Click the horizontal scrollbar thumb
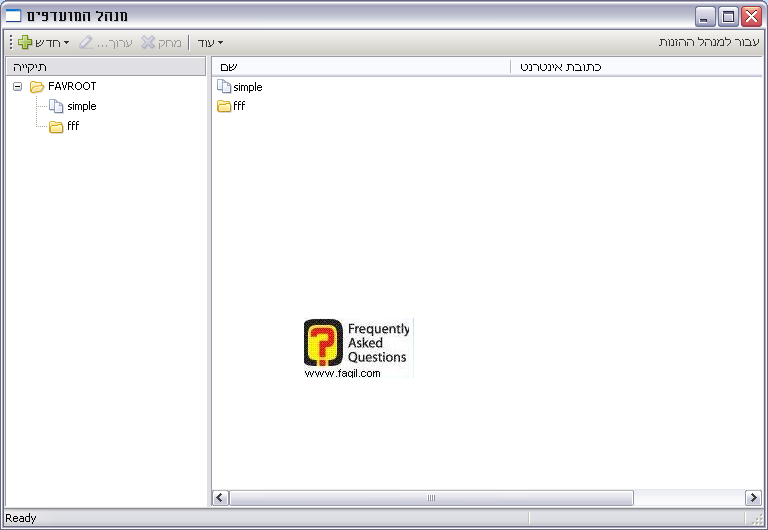 tap(431, 498)
